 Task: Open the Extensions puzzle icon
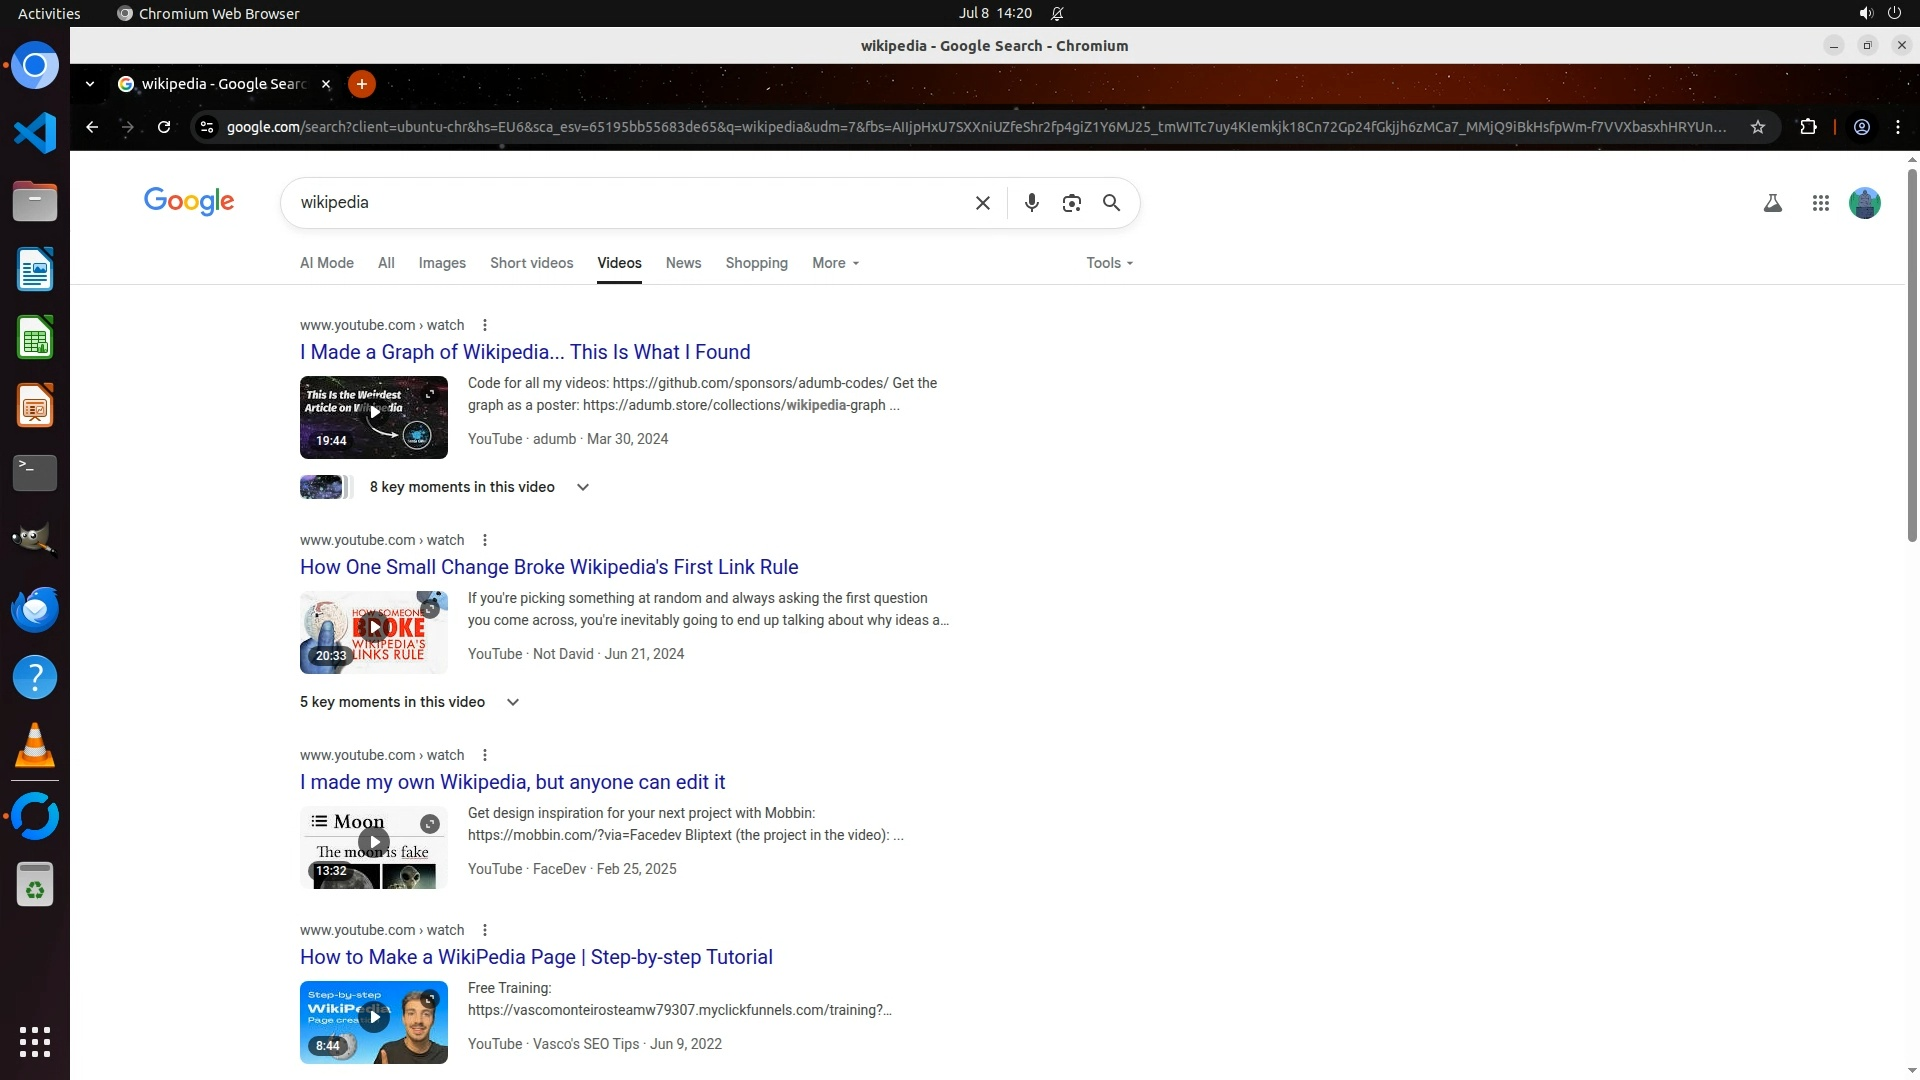pyautogui.click(x=1808, y=127)
